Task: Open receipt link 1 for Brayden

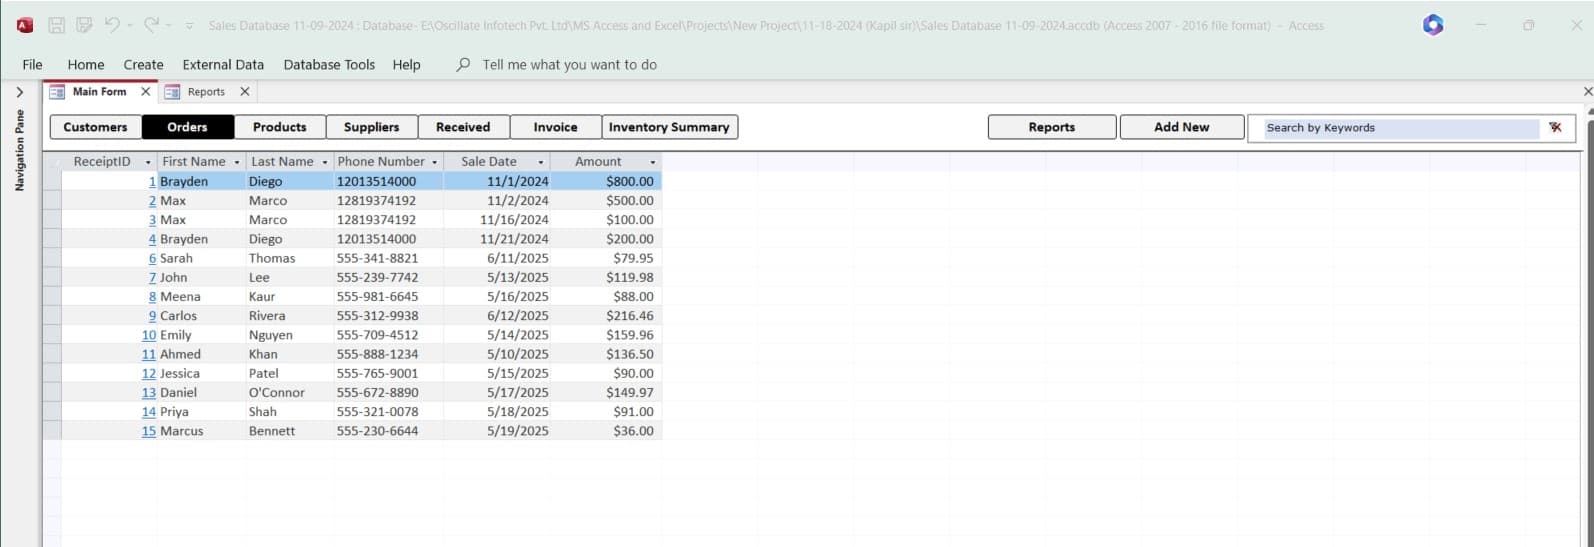Action: pyautogui.click(x=152, y=181)
